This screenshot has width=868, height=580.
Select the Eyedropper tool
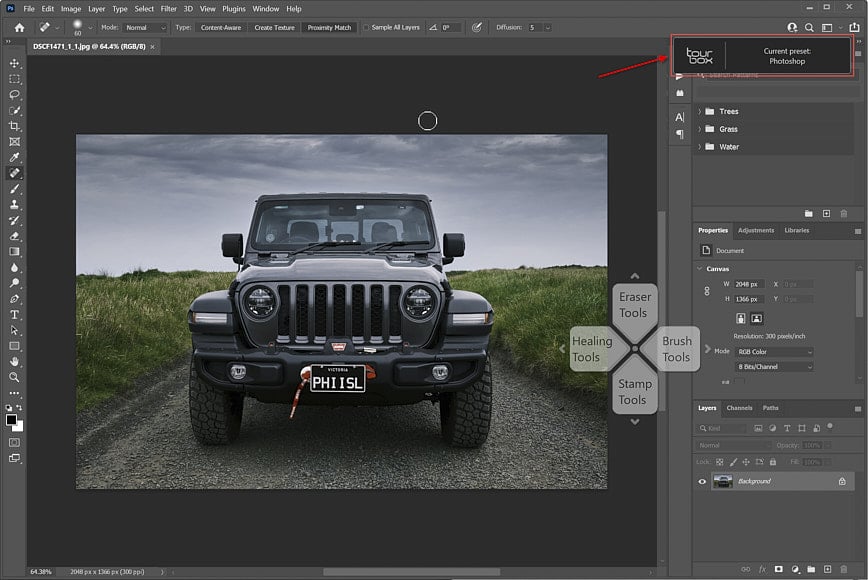pos(14,157)
